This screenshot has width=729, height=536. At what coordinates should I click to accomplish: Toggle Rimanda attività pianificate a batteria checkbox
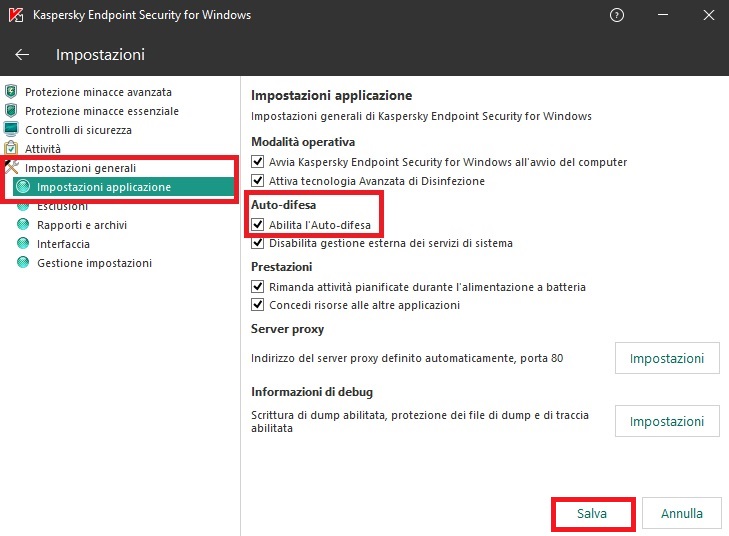(x=258, y=287)
